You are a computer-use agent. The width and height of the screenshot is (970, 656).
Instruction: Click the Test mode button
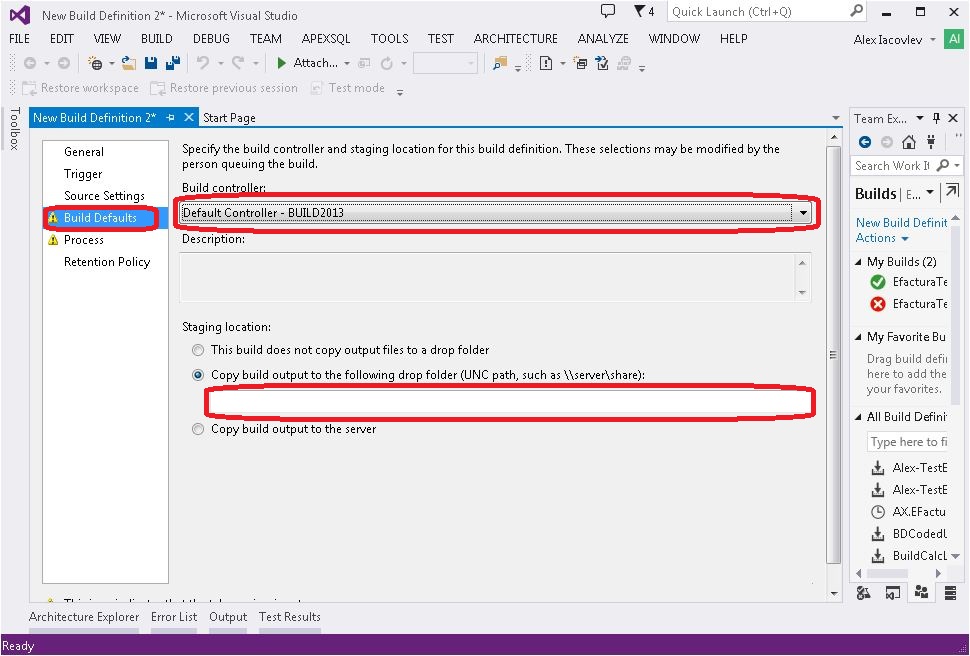[x=348, y=88]
